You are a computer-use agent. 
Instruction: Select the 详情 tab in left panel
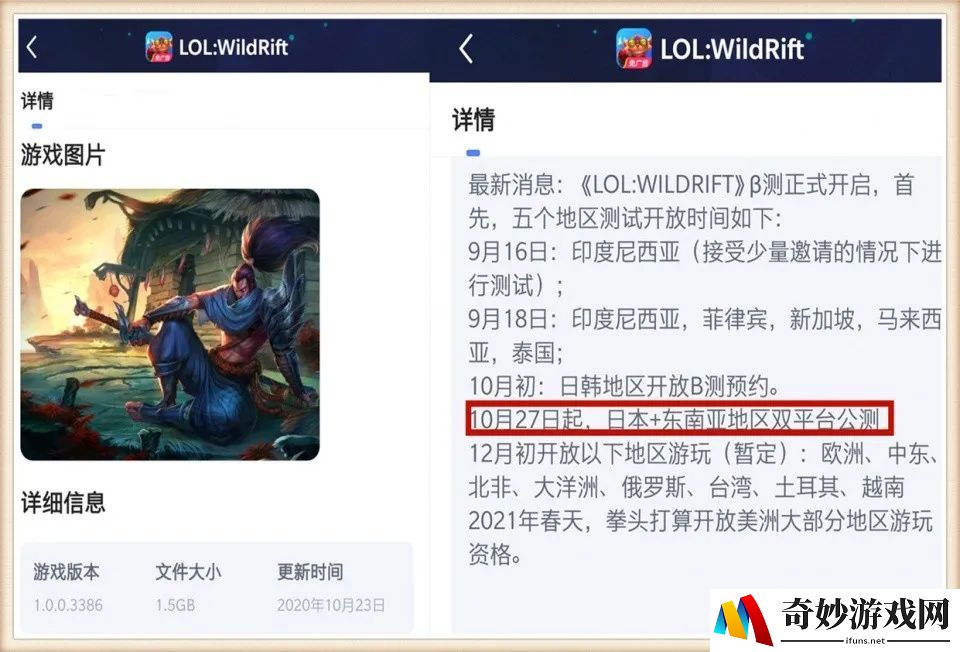pyautogui.click(x=37, y=100)
